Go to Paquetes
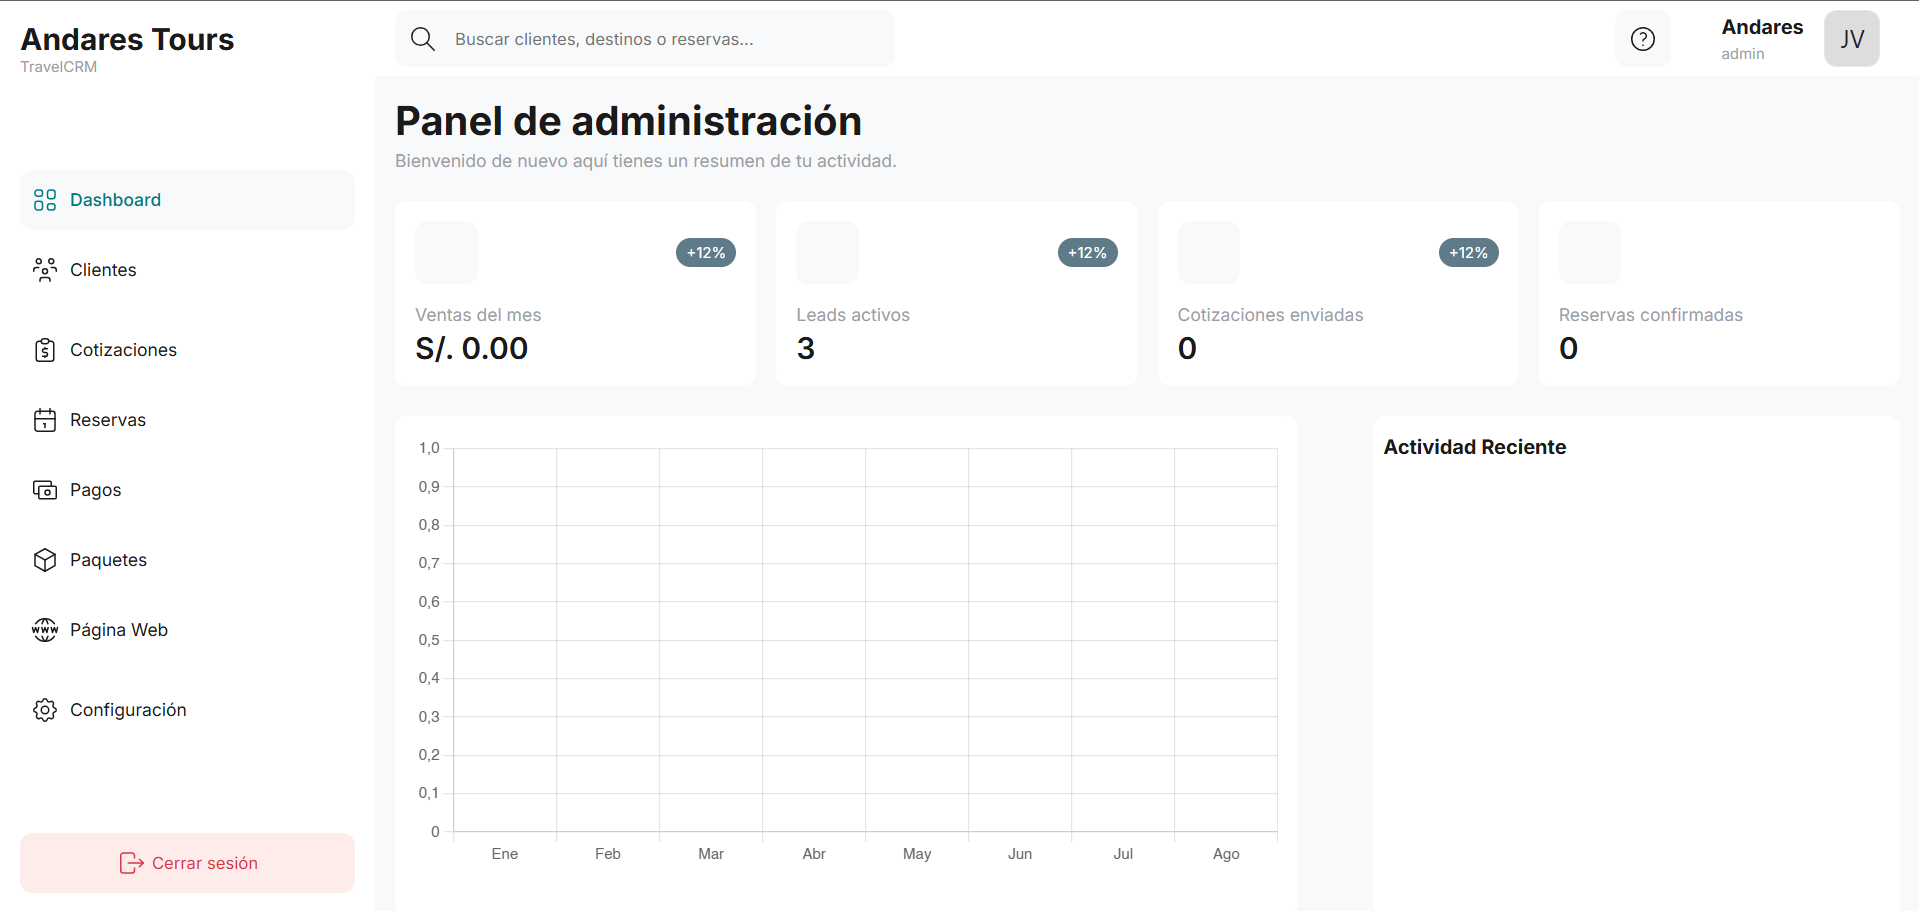 point(187,560)
